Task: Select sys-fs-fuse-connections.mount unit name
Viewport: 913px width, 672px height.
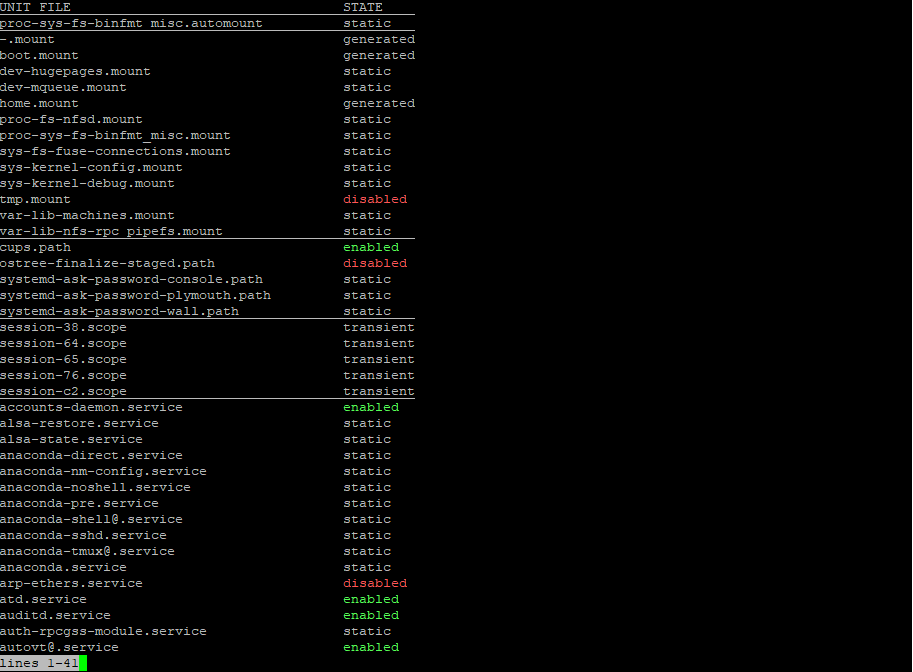Action: pos(115,151)
